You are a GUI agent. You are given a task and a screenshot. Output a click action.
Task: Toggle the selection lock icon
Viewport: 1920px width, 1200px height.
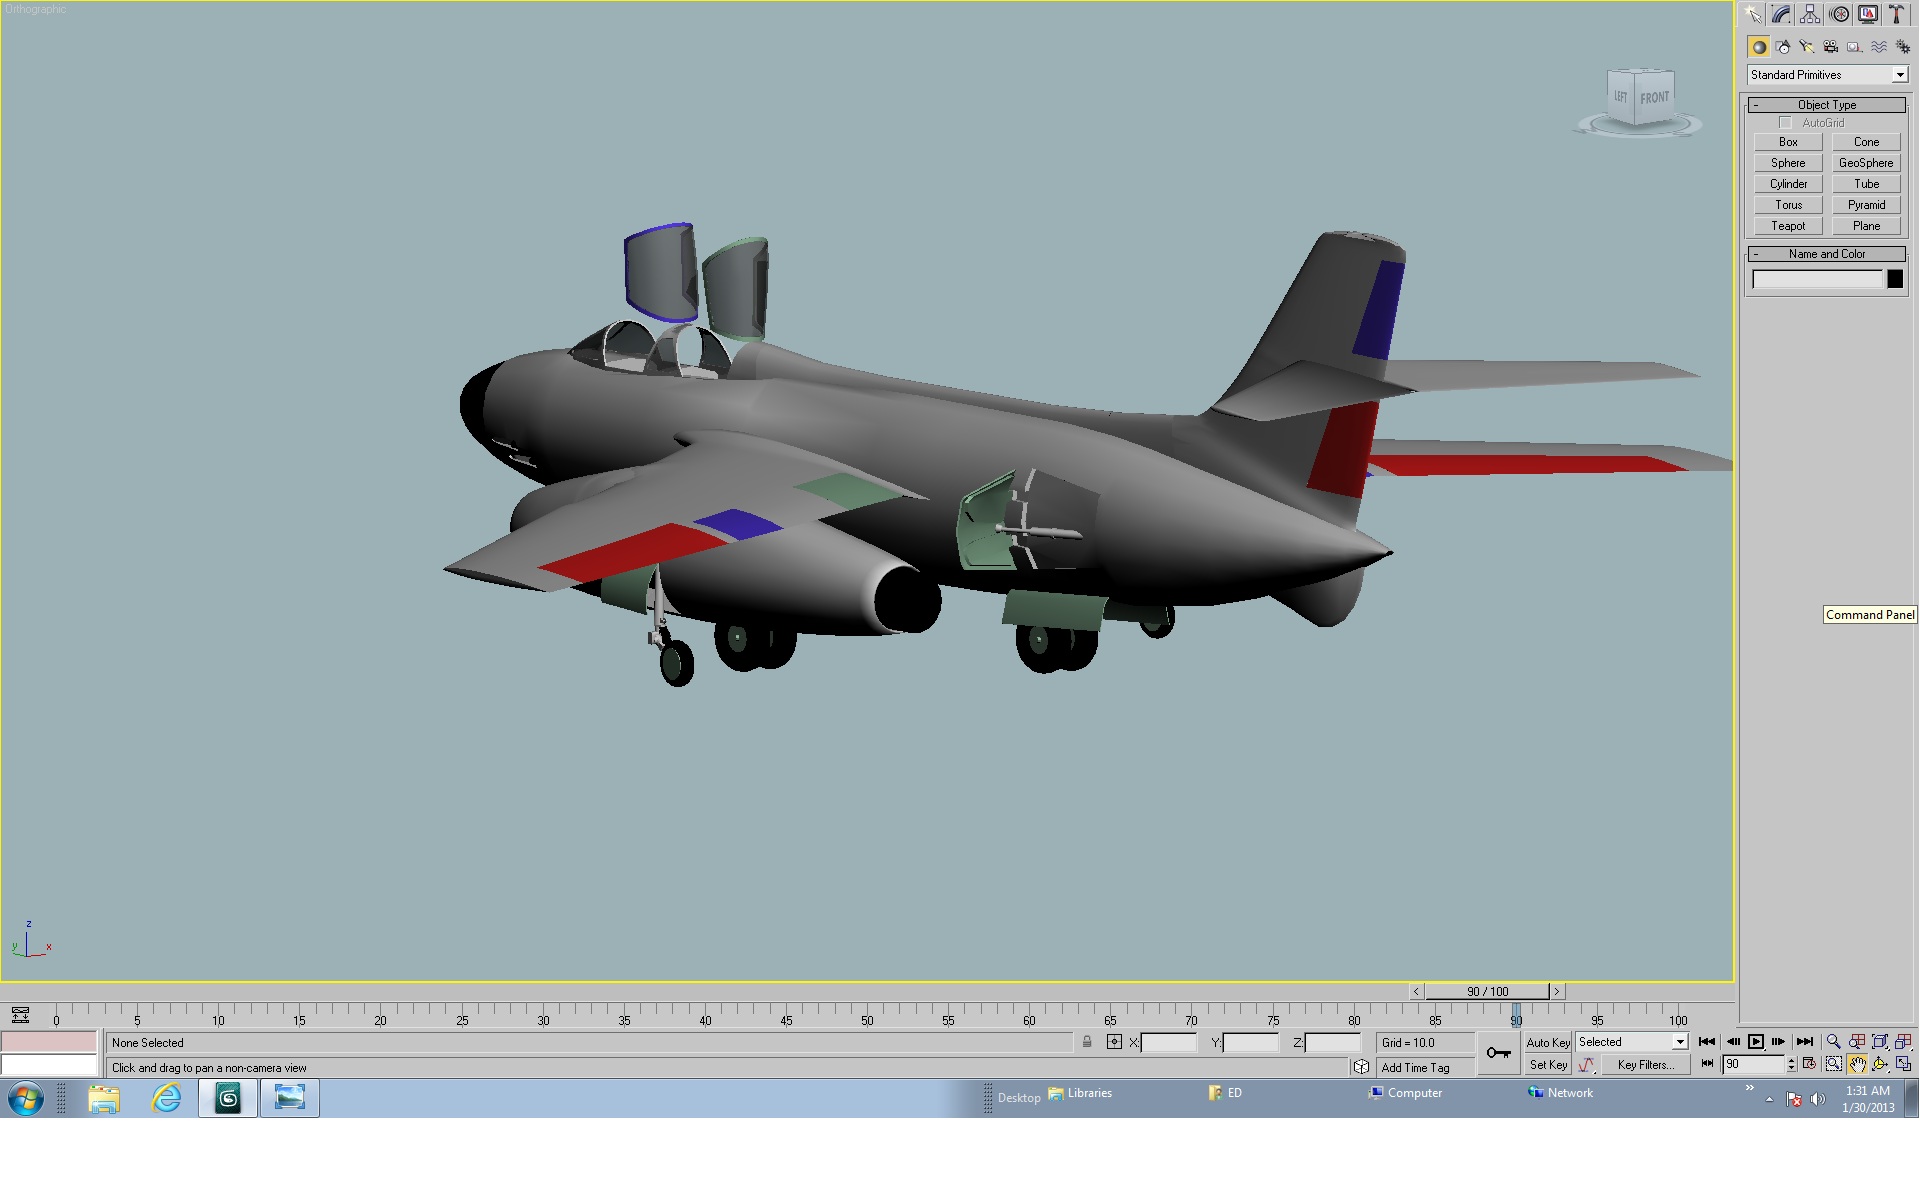(x=1087, y=1042)
